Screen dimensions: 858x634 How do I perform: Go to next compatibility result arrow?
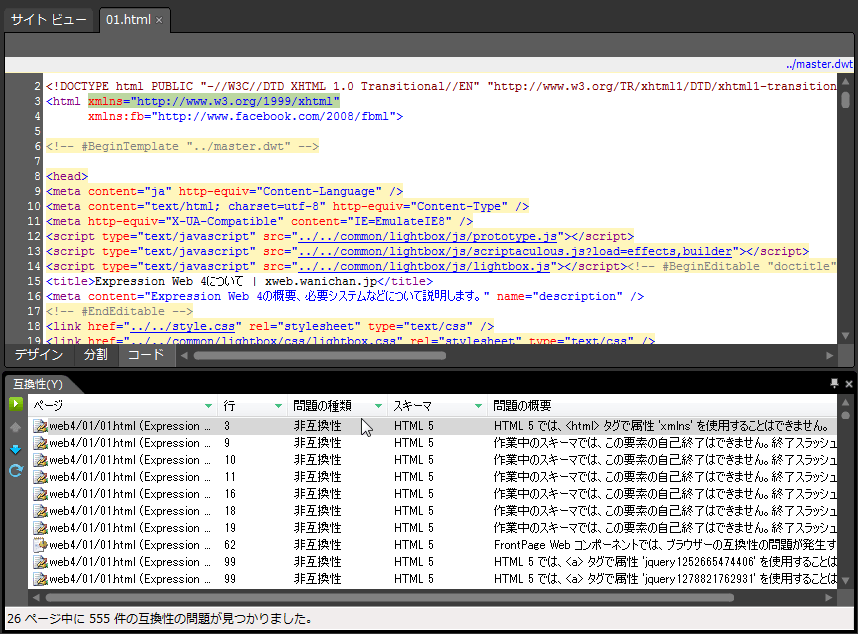(x=15, y=449)
